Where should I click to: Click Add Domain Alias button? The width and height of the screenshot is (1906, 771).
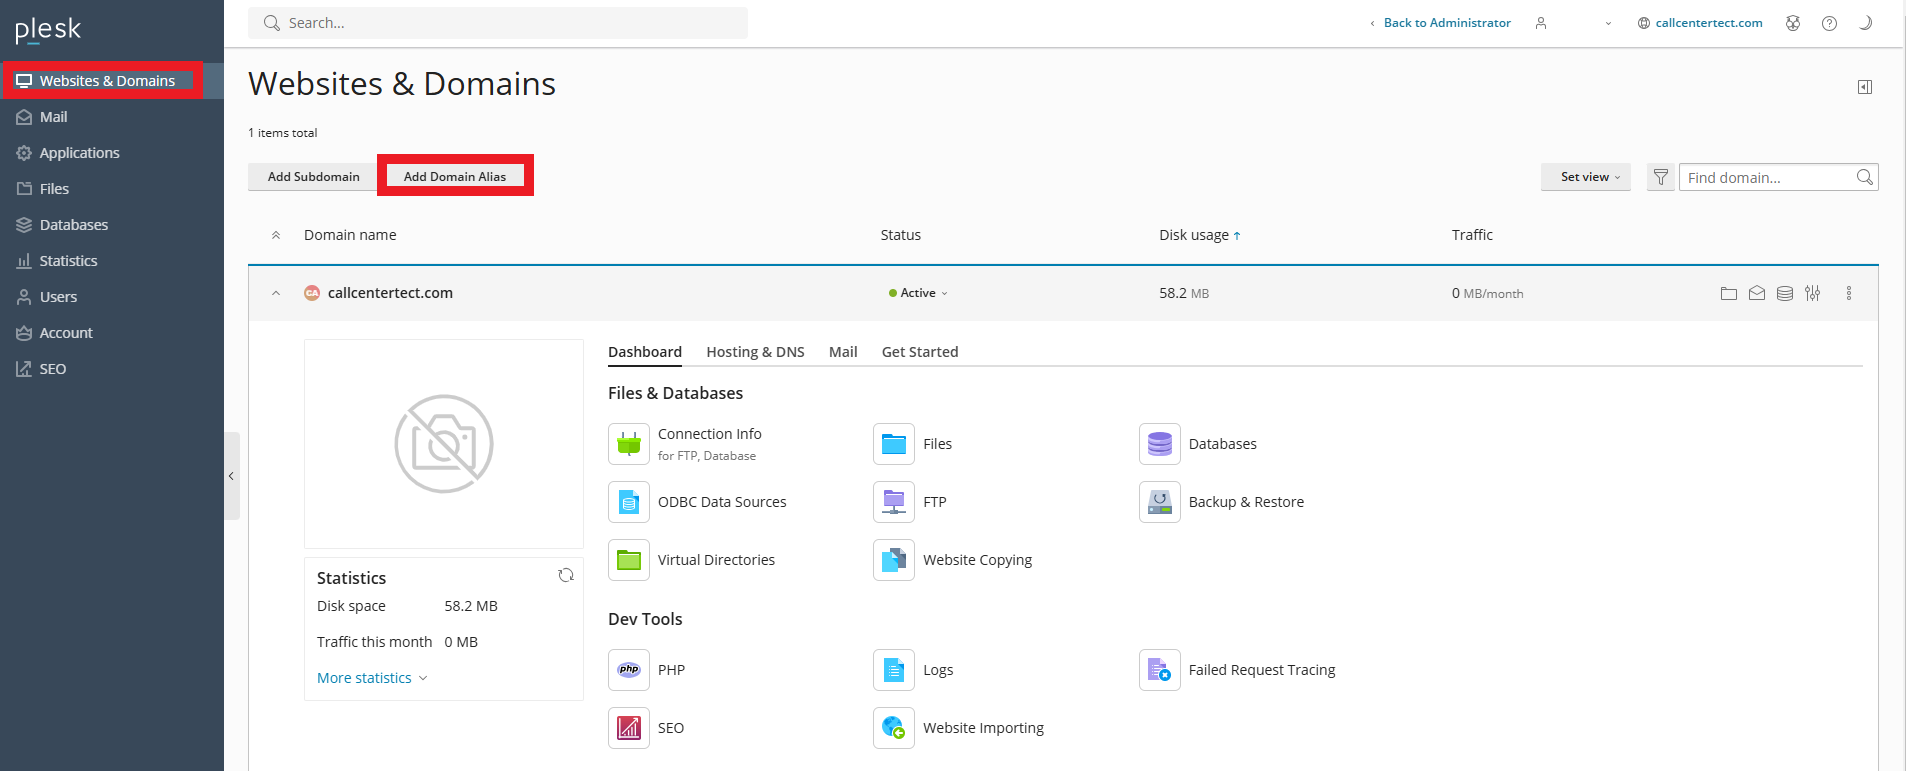point(455,177)
